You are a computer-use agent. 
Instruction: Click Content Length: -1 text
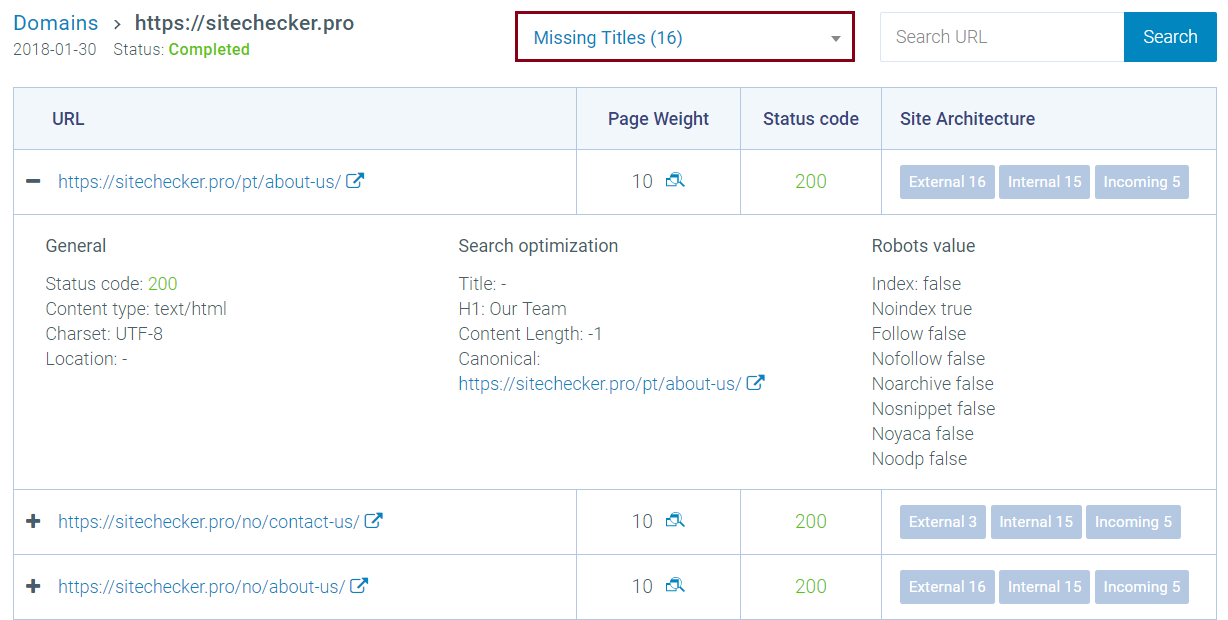[x=531, y=334]
